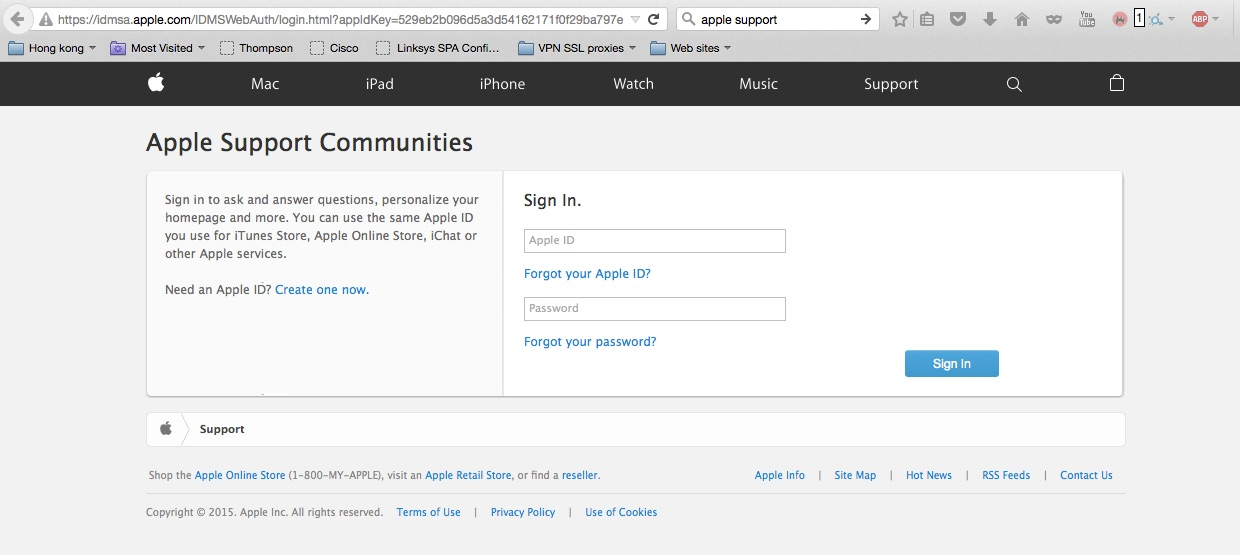
Task: Select Support in the Apple navigation bar
Action: (x=891, y=84)
